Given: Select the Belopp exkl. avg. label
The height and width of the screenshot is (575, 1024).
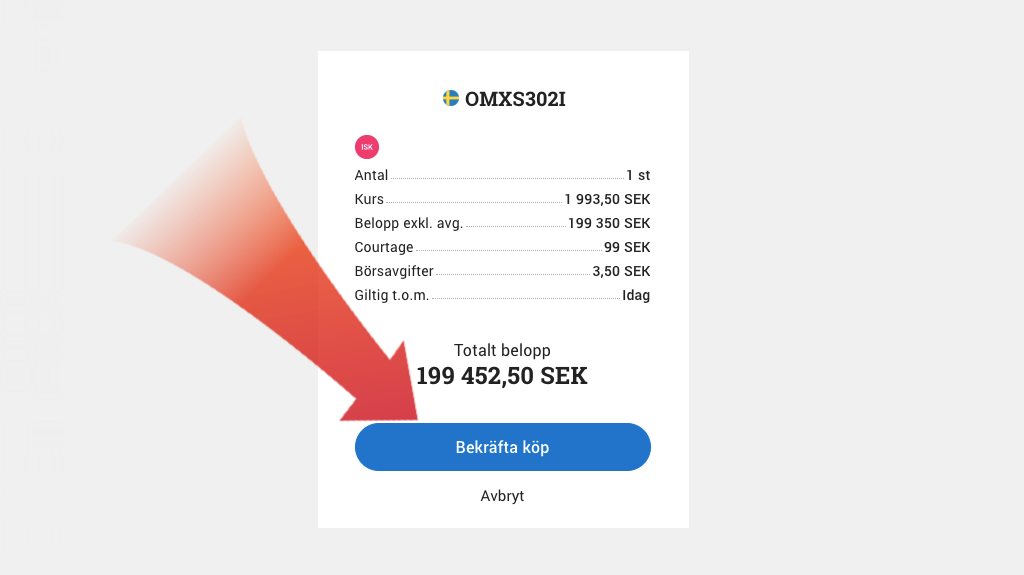Looking at the screenshot, I should pos(408,223).
